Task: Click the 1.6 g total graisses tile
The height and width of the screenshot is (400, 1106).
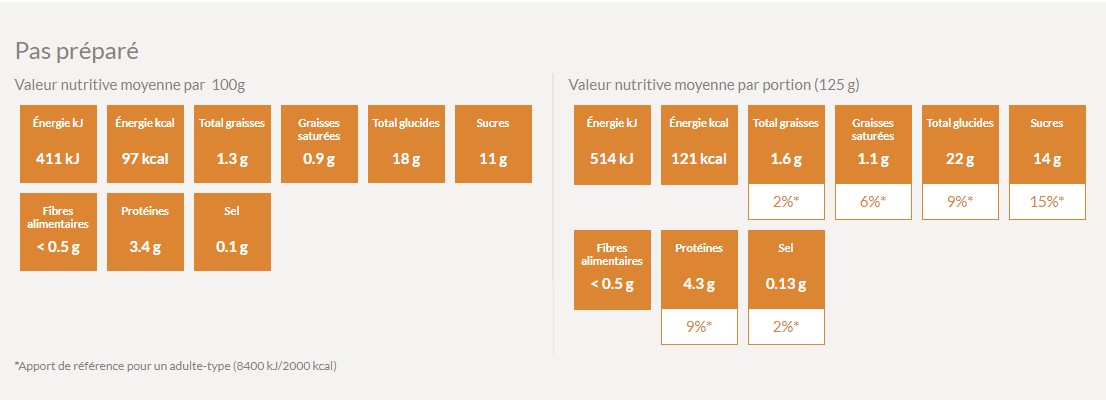Action: tap(785, 144)
